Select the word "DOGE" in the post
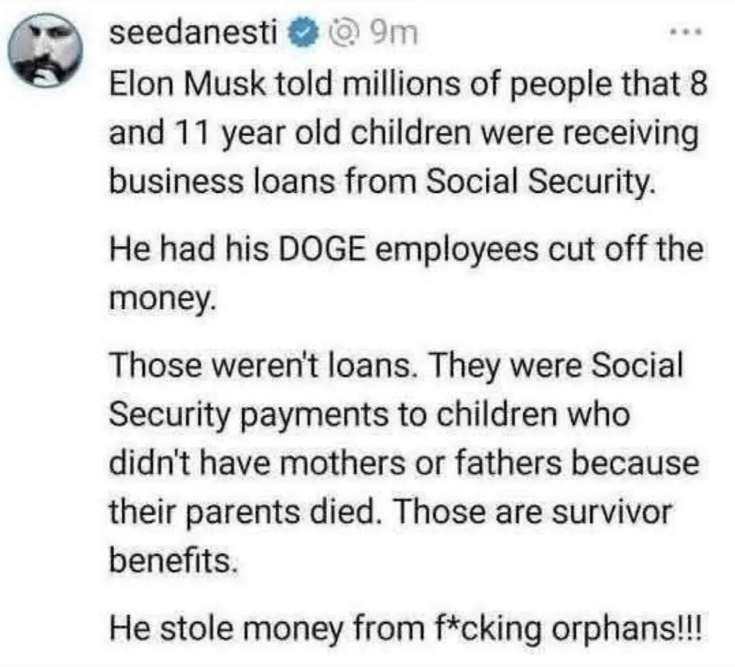This screenshot has width=735, height=667. [322, 249]
